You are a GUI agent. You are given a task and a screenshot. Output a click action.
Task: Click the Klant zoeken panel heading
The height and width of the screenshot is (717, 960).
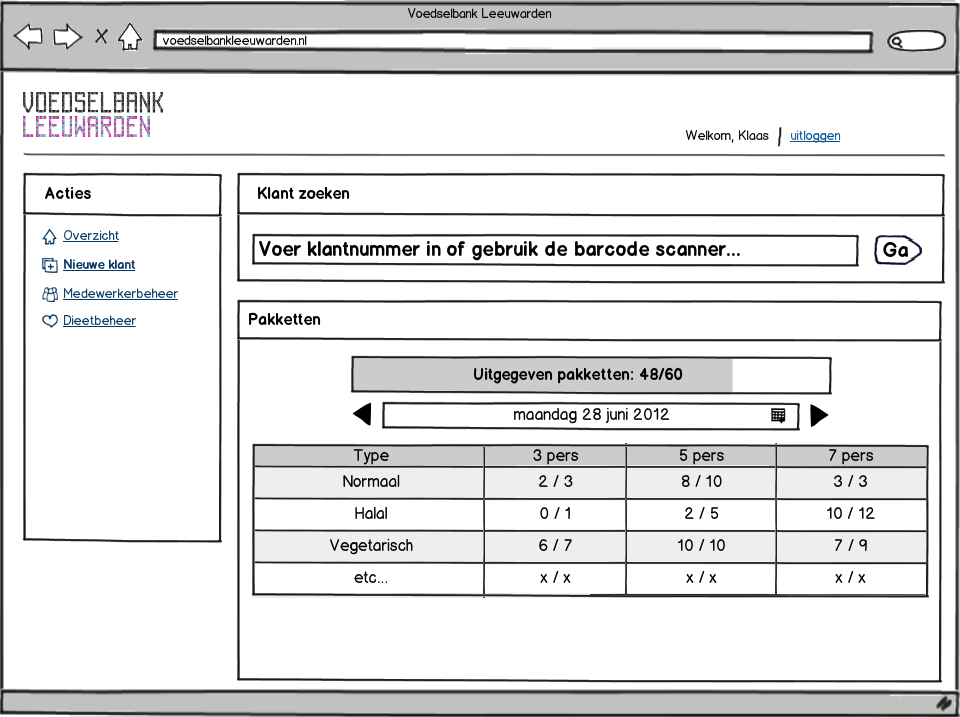click(x=303, y=193)
